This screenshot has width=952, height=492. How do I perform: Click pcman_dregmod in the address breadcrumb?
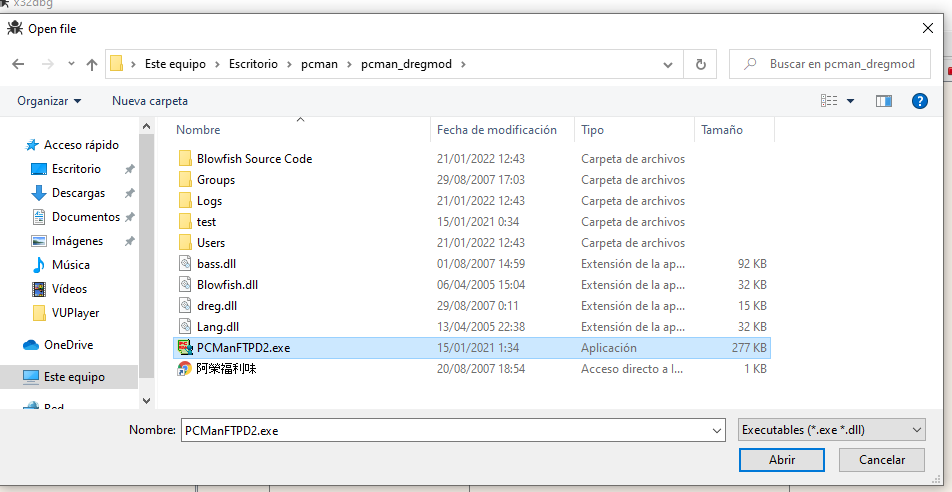tap(406, 64)
